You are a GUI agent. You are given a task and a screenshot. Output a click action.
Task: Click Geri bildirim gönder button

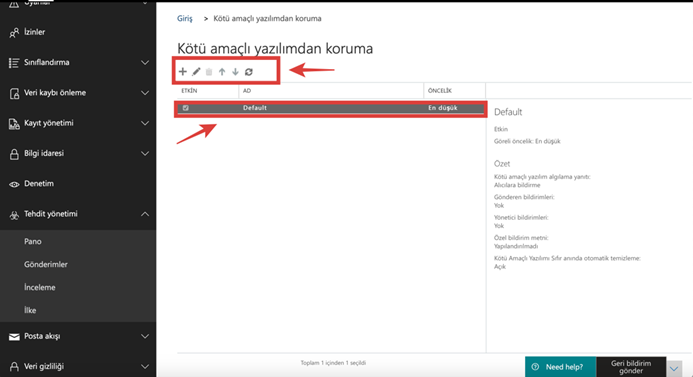[631, 367]
